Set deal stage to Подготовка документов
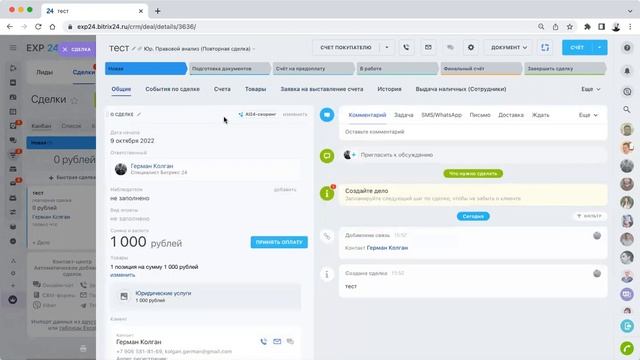The image size is (640, 360). (x=229, y=69)
